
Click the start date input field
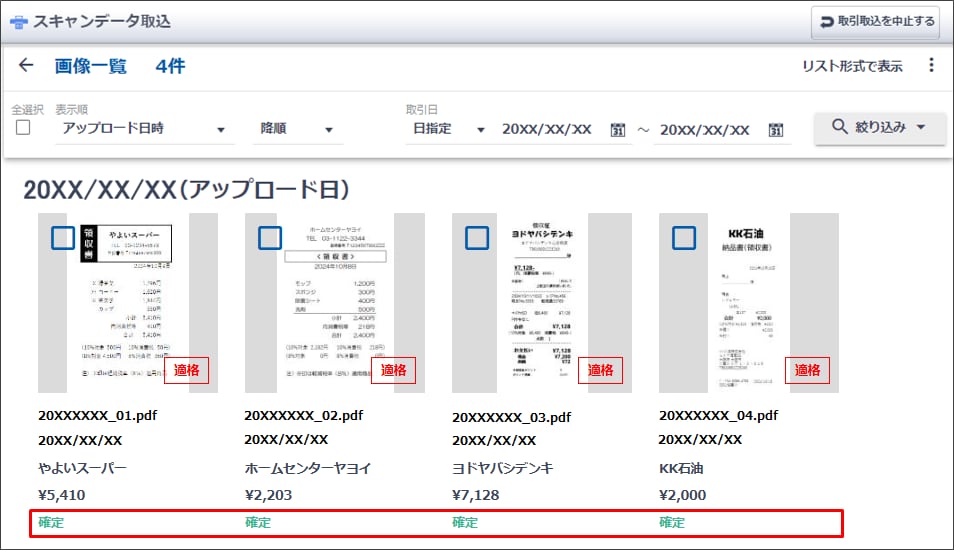[547, 130]
